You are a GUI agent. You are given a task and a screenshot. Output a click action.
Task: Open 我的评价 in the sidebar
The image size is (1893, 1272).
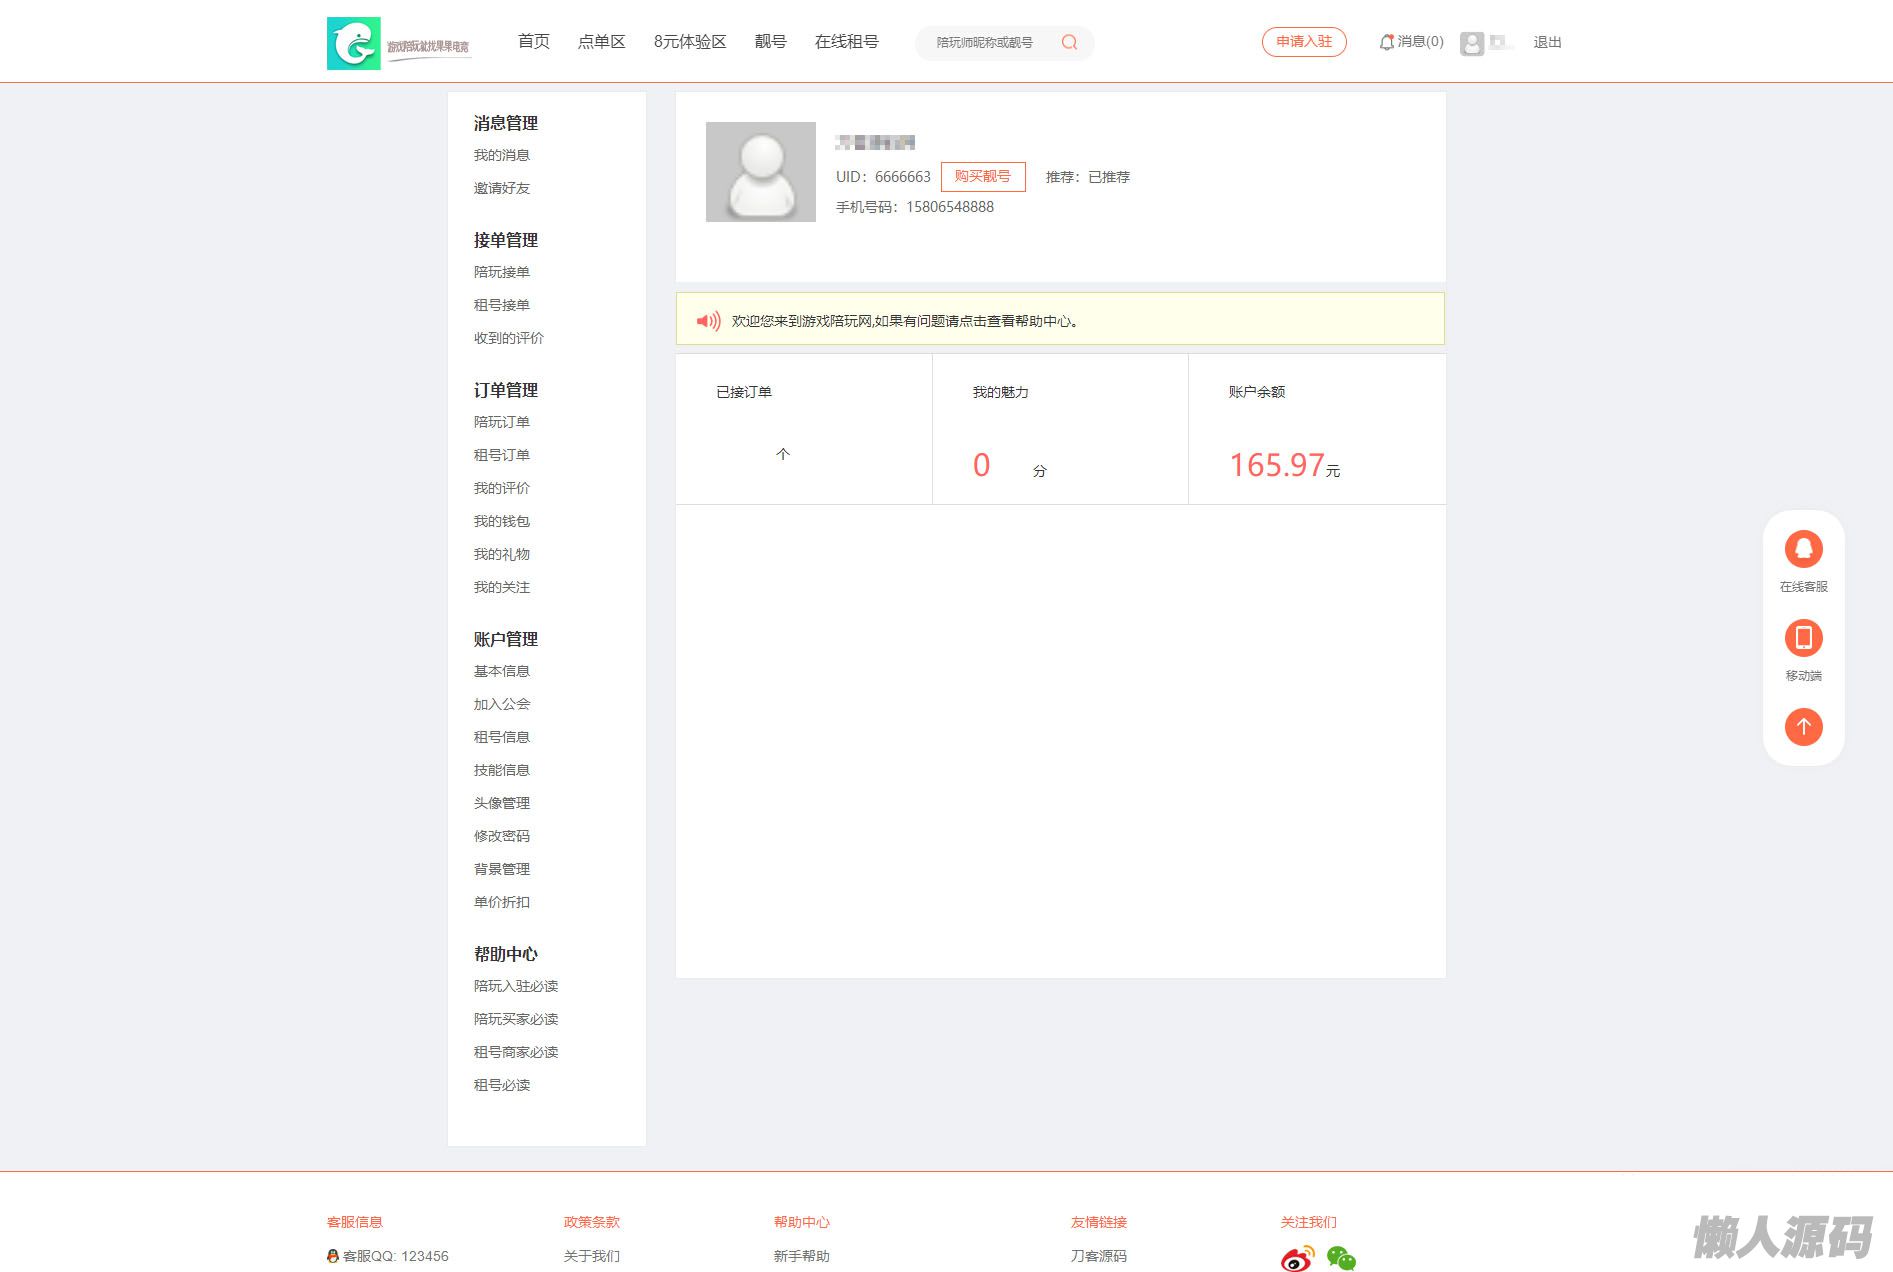502,488
